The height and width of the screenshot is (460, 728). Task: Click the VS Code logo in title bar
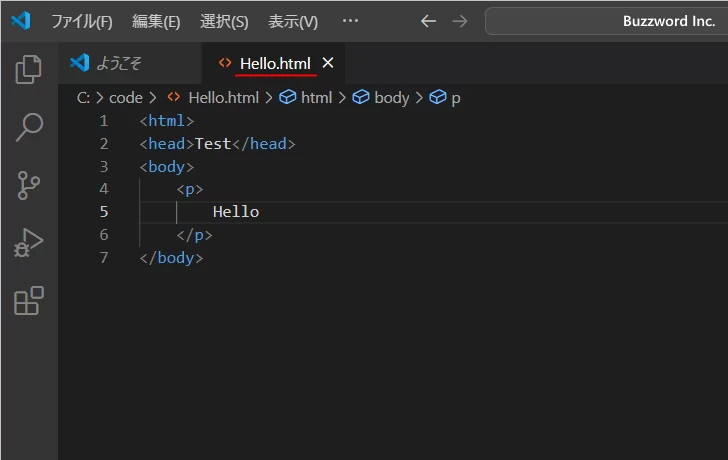20,20
